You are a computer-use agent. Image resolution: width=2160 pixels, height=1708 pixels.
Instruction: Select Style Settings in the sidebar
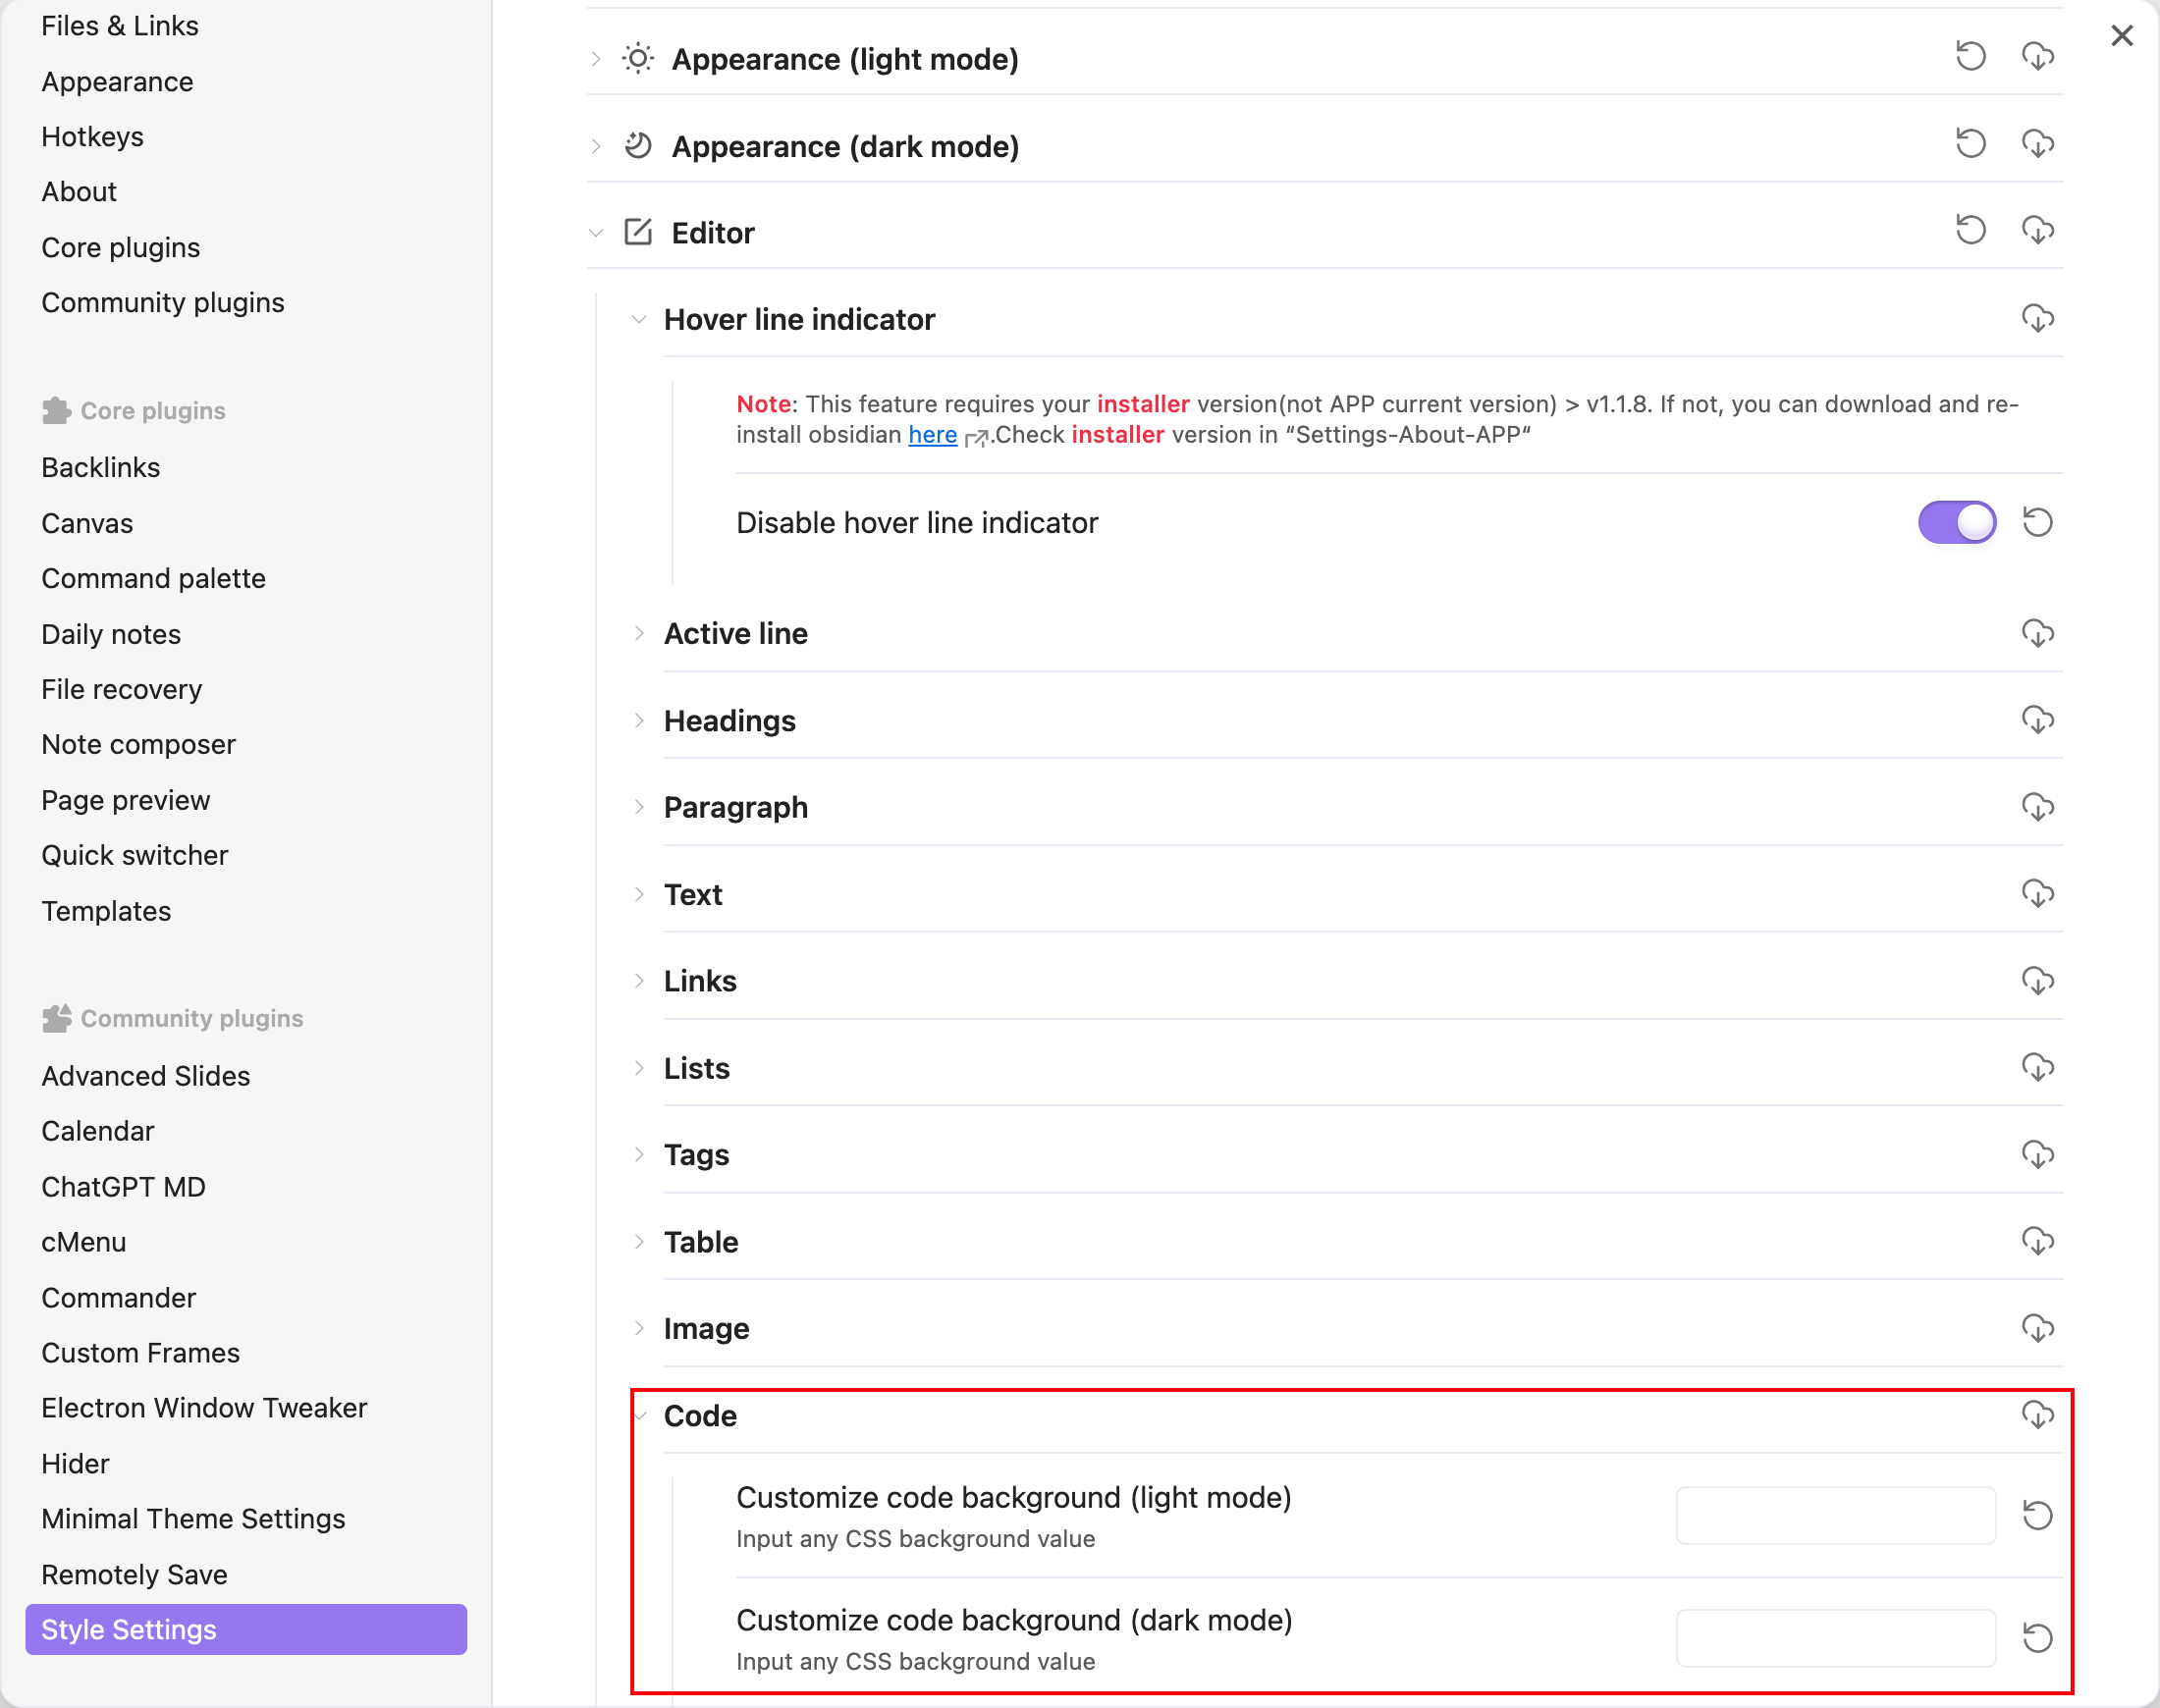[128, 1629]
